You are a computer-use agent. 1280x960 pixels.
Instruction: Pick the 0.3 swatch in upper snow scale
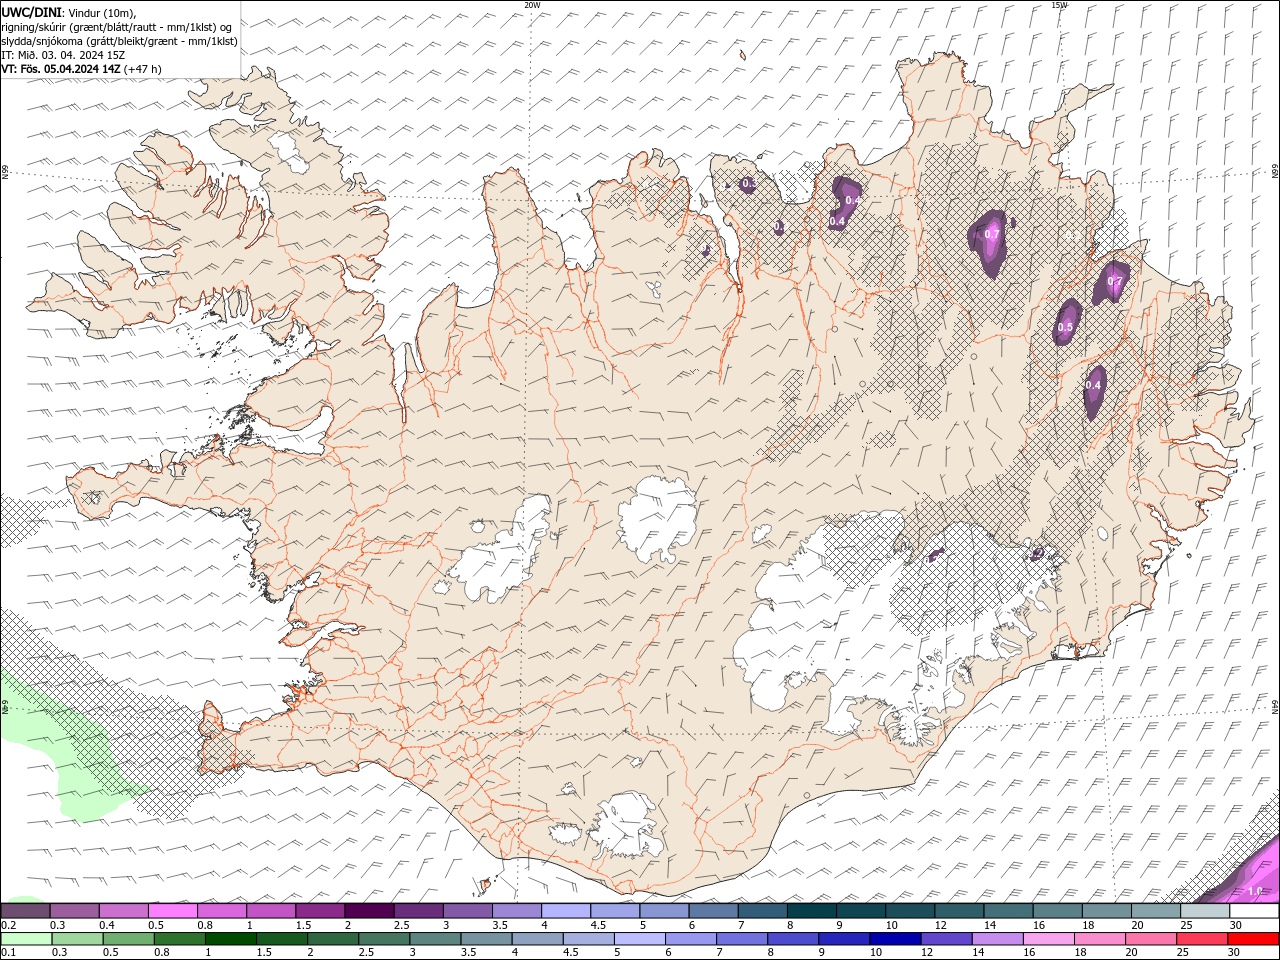[74, 911]
